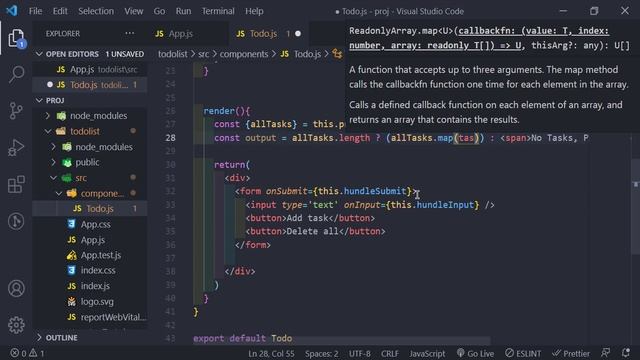
Task: Click Spaces: 2 indentation setting
Action: [322, 353]
